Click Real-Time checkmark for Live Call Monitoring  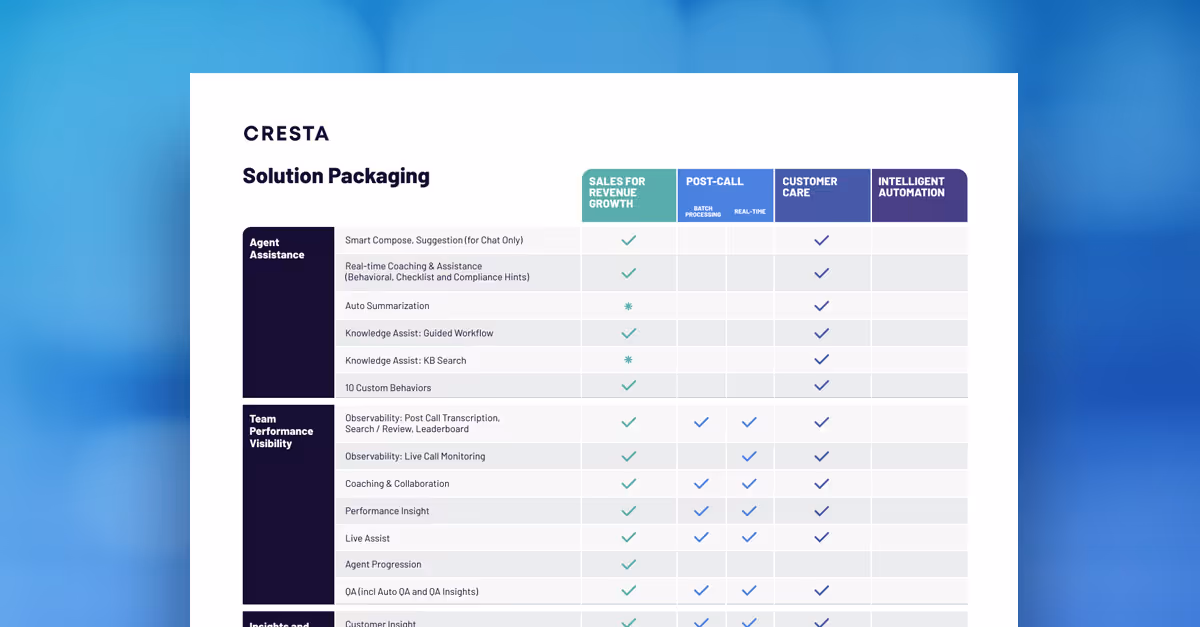pyautogui.click(x=749, y=456)
